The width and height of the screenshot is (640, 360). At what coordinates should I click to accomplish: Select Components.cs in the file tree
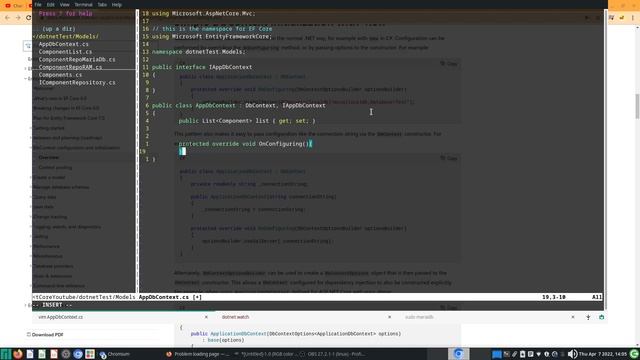[x=60, y=75]
